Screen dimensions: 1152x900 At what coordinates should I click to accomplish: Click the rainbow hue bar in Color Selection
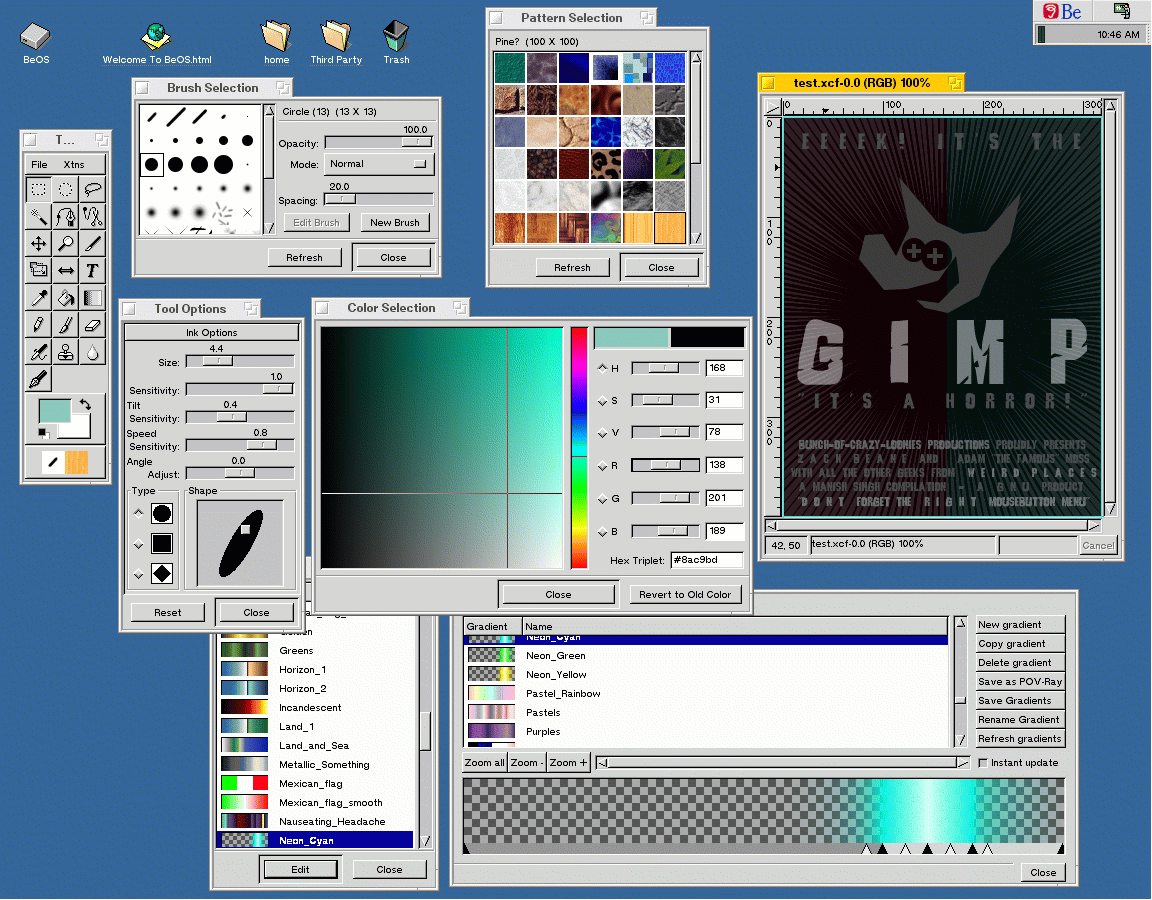pos(579,447)
